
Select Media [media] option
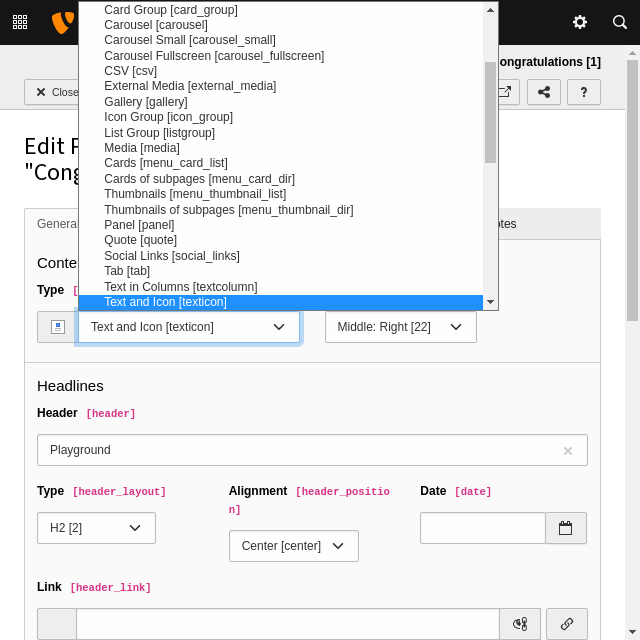[281, 148]
